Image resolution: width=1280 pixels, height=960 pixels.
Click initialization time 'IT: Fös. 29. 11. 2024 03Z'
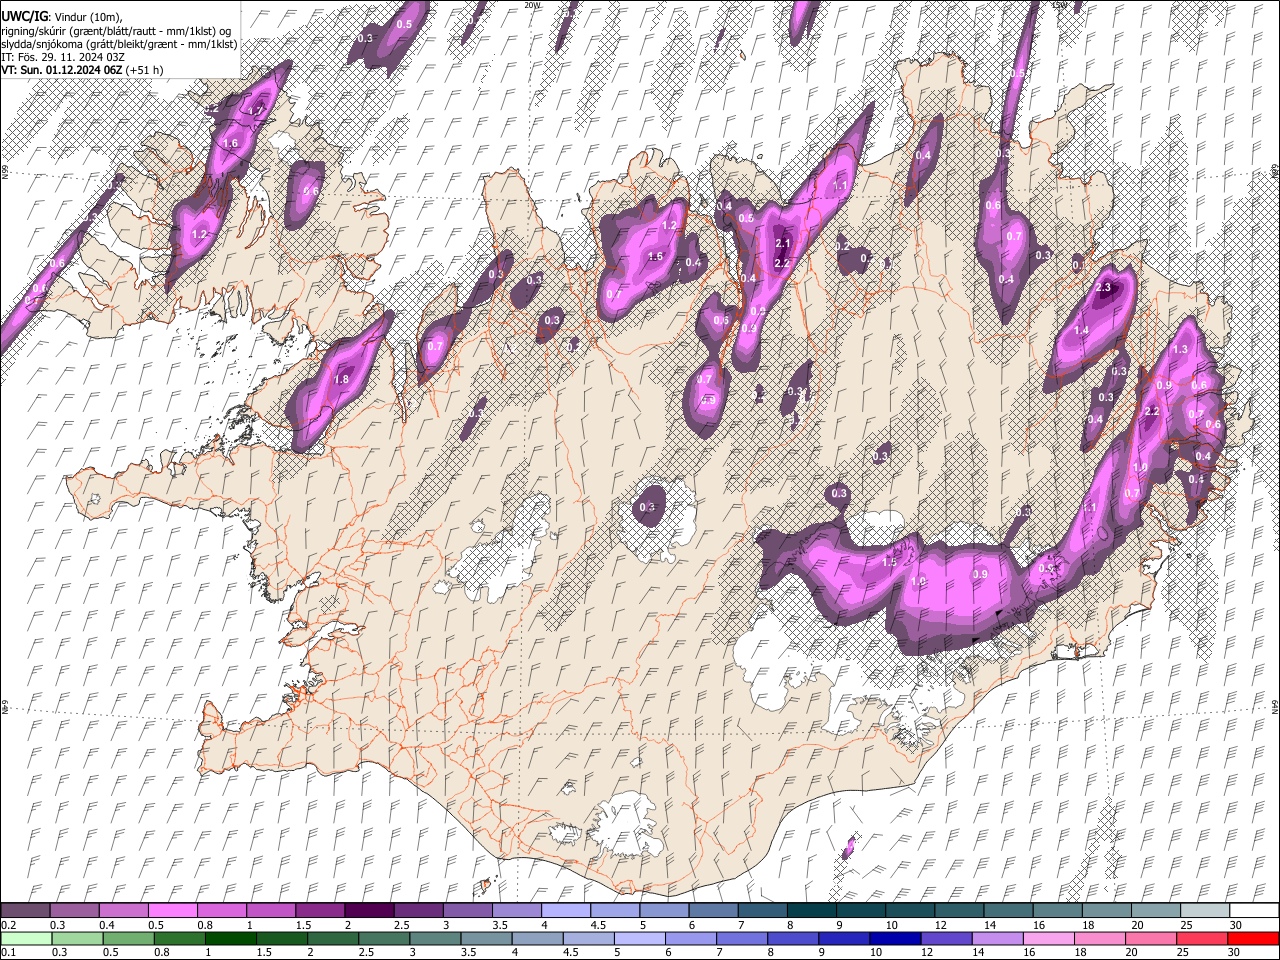(x=63, y=57)
